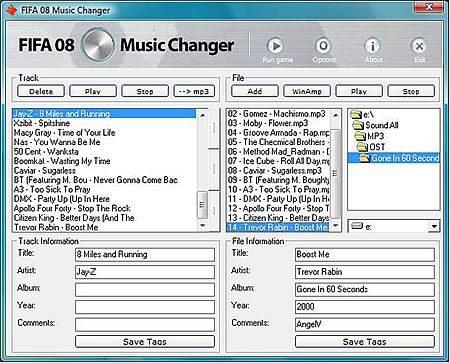Click file list scroll down arrow

[336, 226]
